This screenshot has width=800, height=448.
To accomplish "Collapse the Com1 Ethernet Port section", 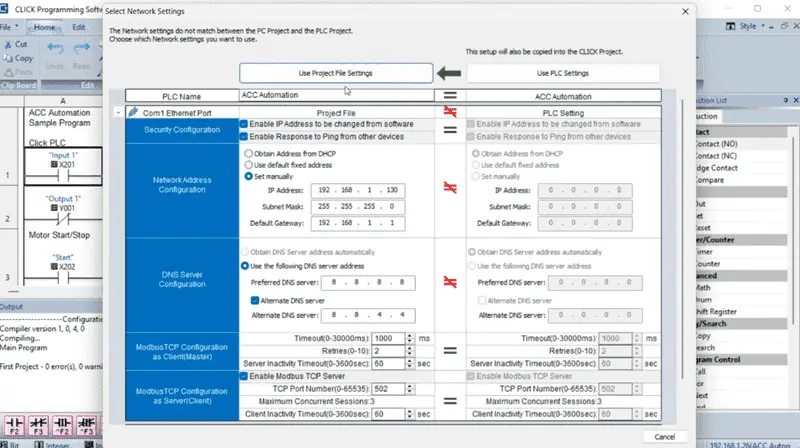I will tap(118, 112).
